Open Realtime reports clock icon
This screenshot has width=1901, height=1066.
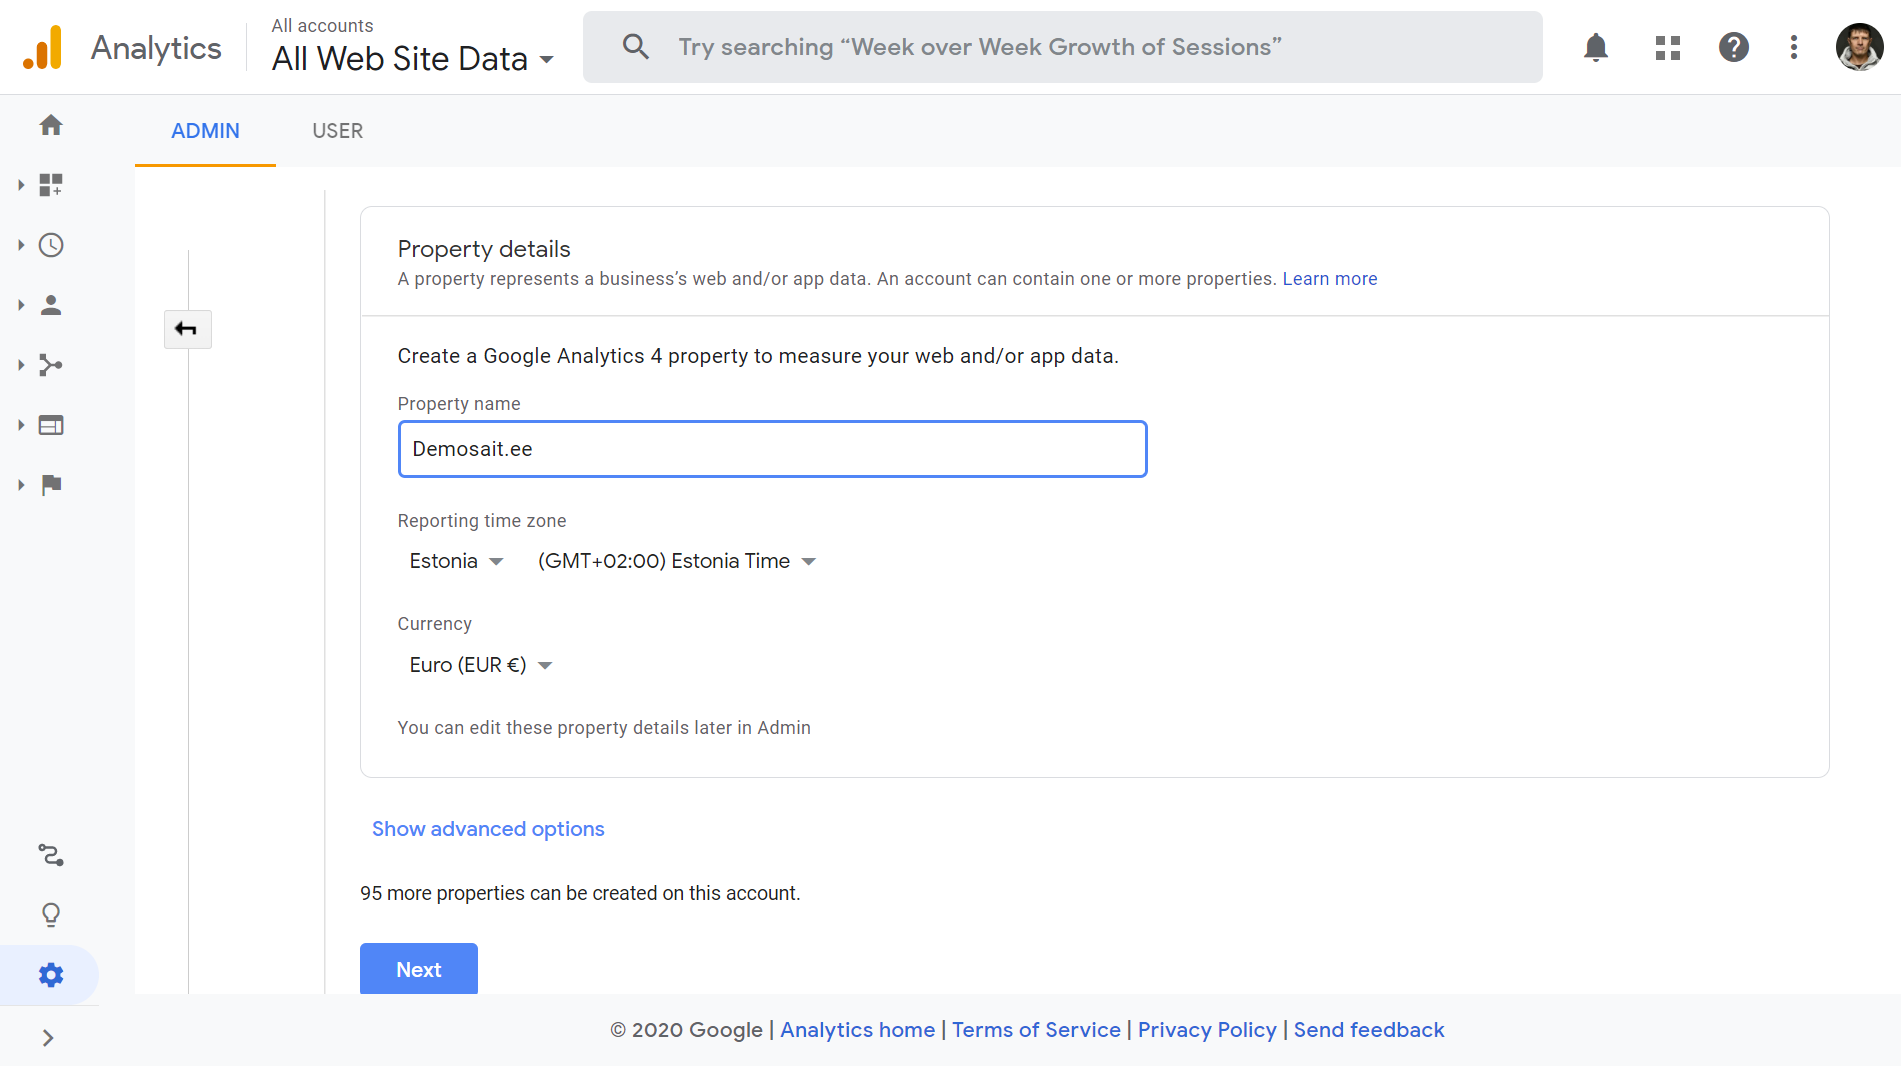click(51, 245)
